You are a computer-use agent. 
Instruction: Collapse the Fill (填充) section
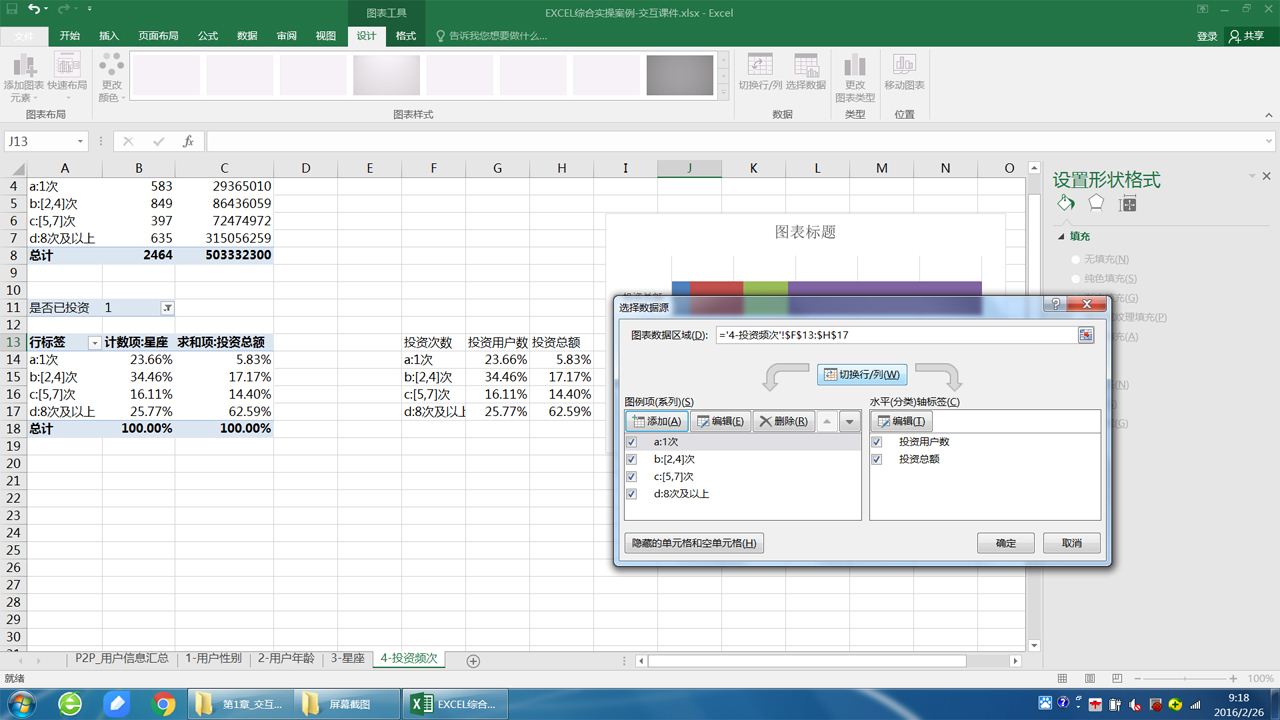coord(1062,237)
